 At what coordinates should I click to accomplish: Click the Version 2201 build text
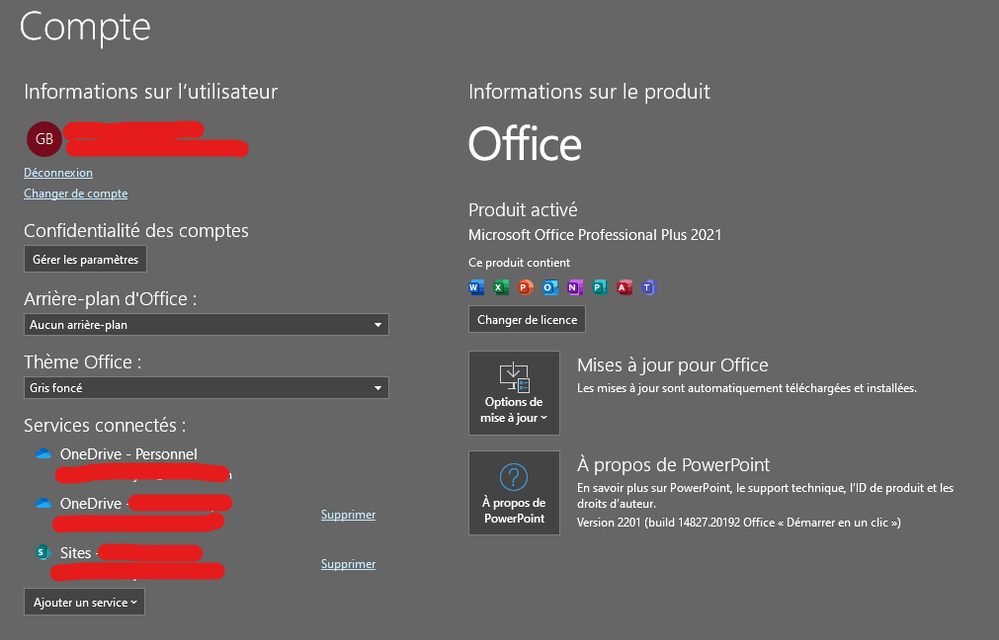[x=738, y=523]
